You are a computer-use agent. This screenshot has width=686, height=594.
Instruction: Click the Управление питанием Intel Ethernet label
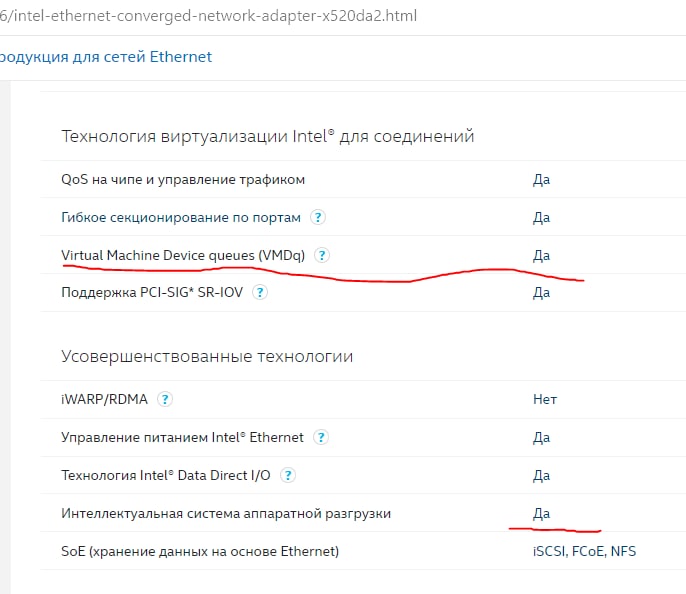point(182,437)
